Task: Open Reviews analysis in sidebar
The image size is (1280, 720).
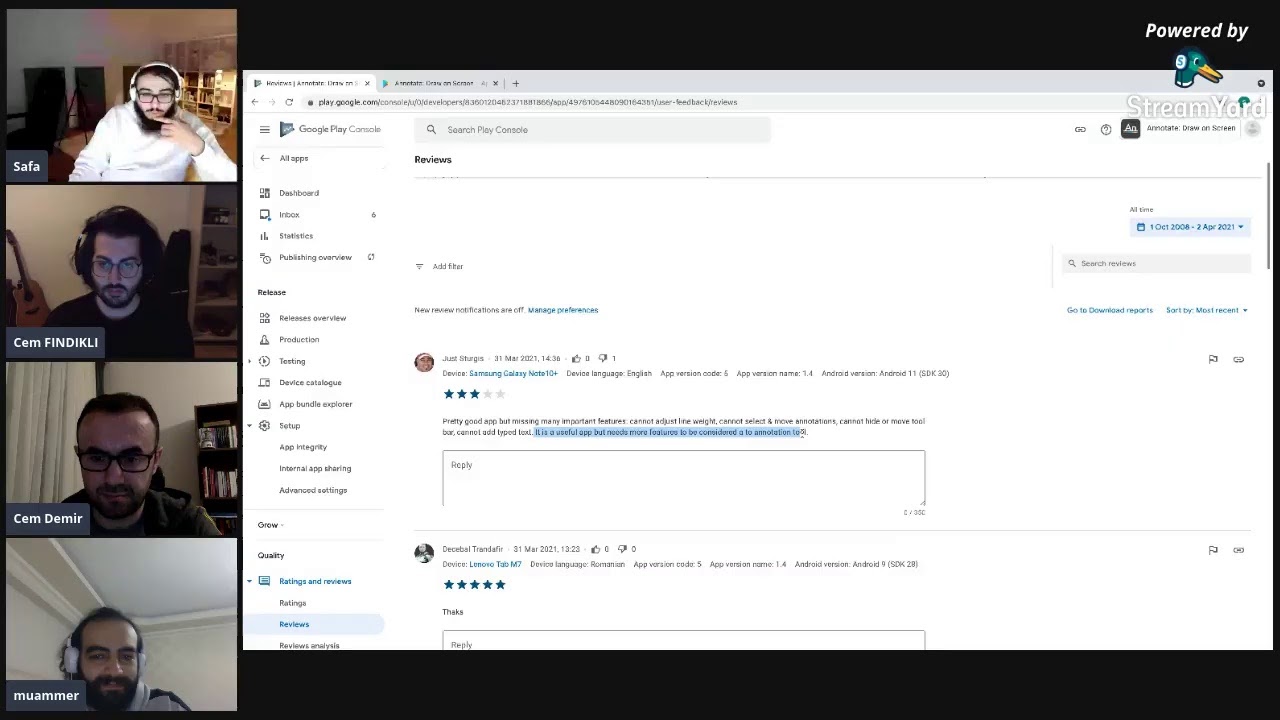Action: coord(309,645)
